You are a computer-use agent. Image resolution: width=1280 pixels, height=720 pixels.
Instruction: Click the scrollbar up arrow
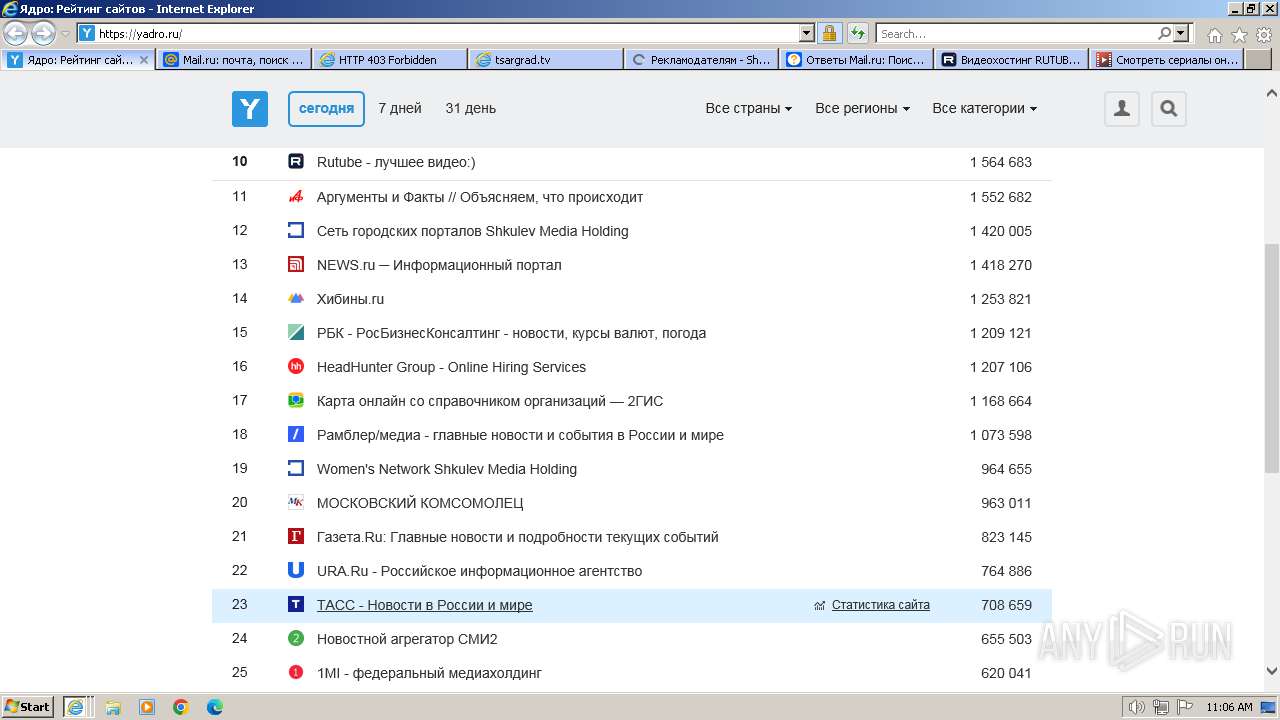pos(1271,93)
